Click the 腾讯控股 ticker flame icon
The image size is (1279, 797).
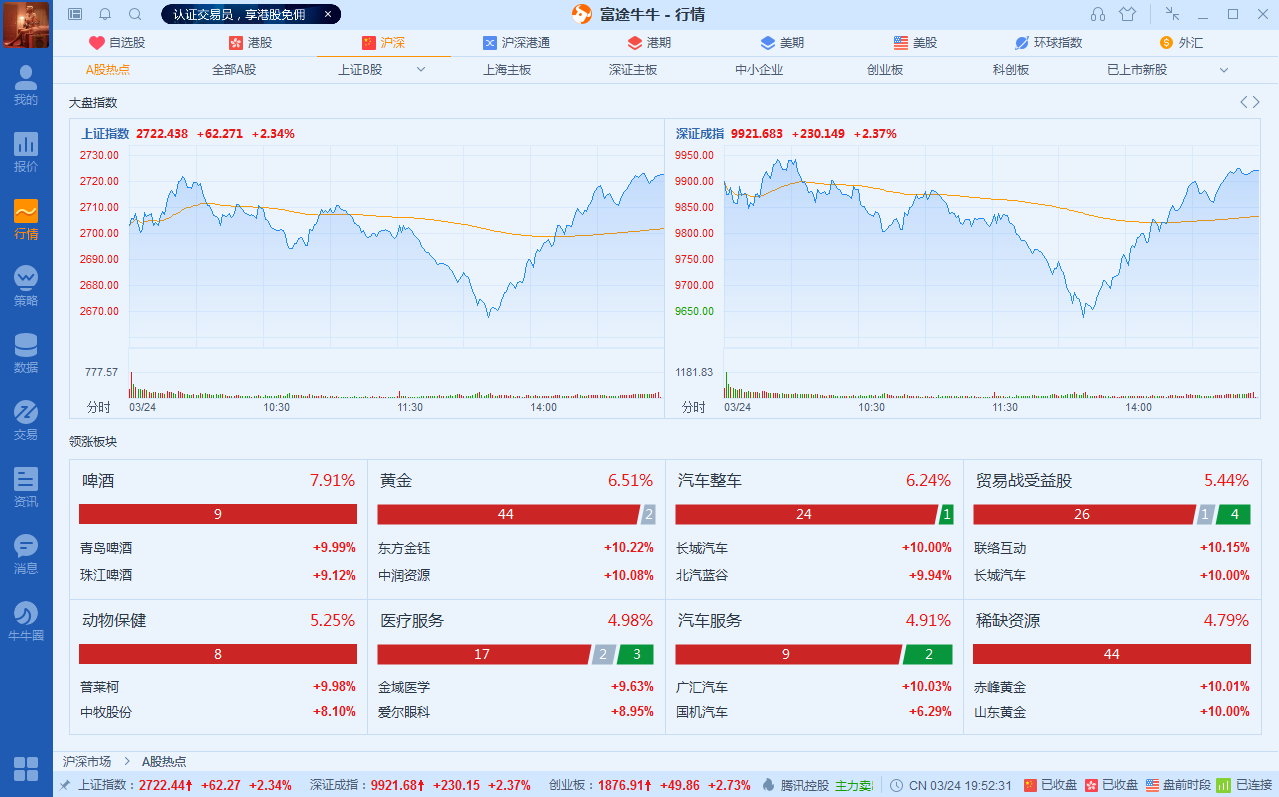tap(768, 785)
